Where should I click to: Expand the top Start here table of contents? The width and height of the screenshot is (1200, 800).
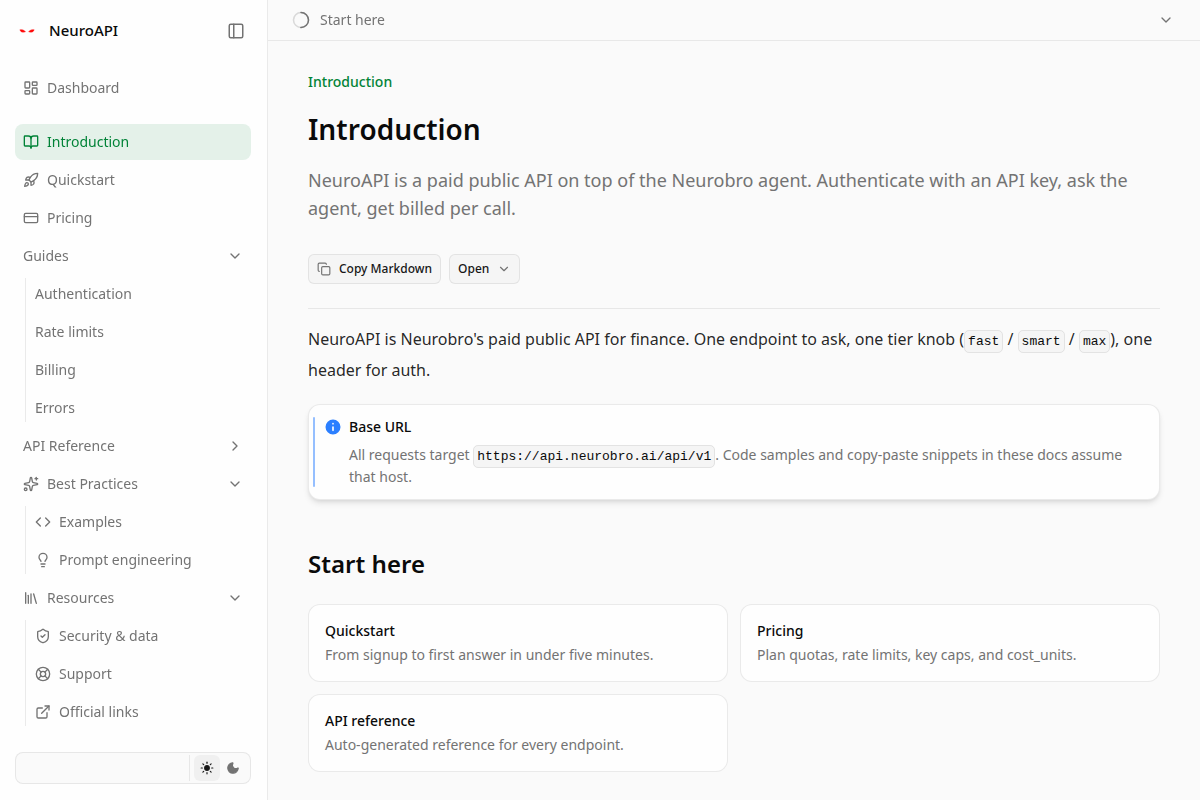pyautogui.click(x=1165, y=20)
